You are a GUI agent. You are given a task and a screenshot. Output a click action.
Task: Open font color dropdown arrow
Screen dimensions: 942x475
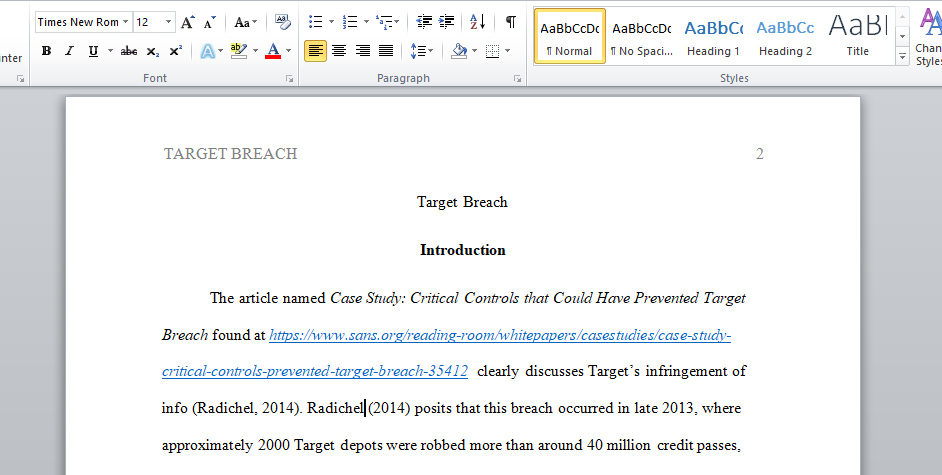pyautogui.click(x=288, y=51)
